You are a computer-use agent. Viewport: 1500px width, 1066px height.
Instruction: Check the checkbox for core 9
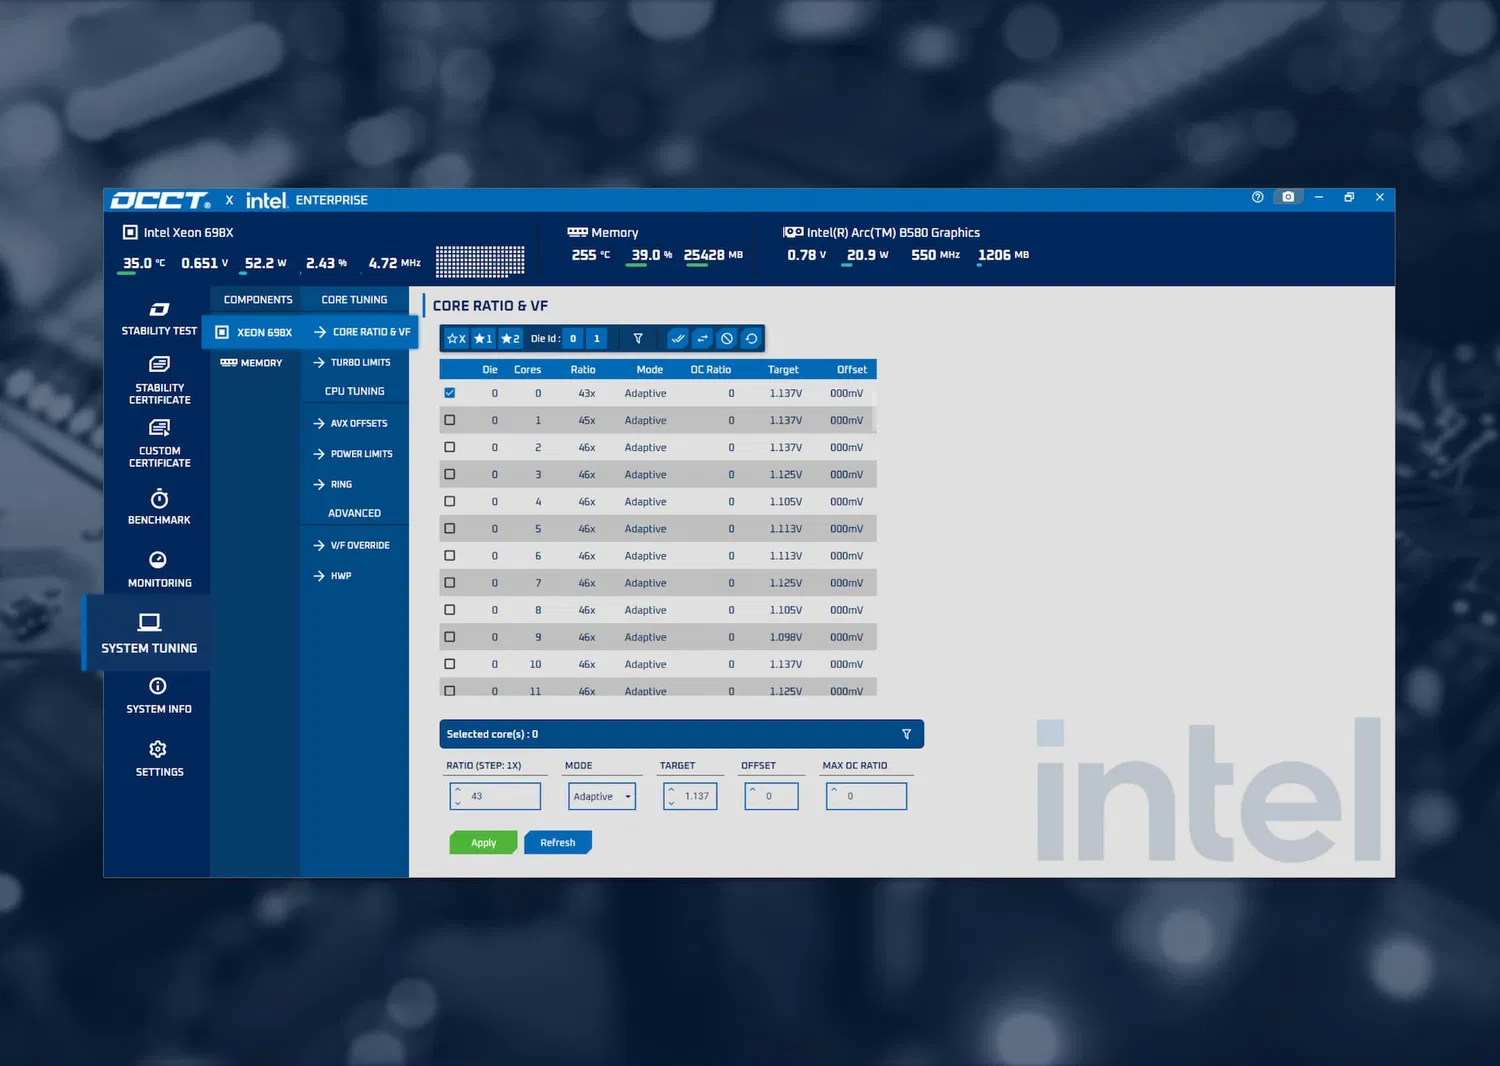[450, 636]
